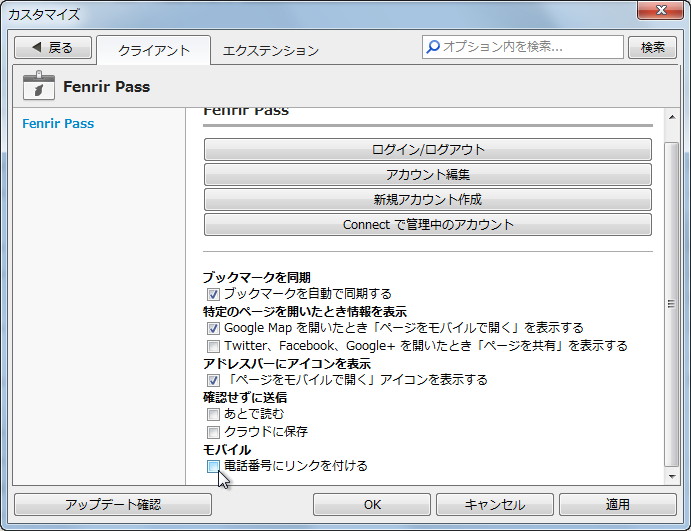Click the 検索 button
Screen dimensions: 691x531
(652, 48)
